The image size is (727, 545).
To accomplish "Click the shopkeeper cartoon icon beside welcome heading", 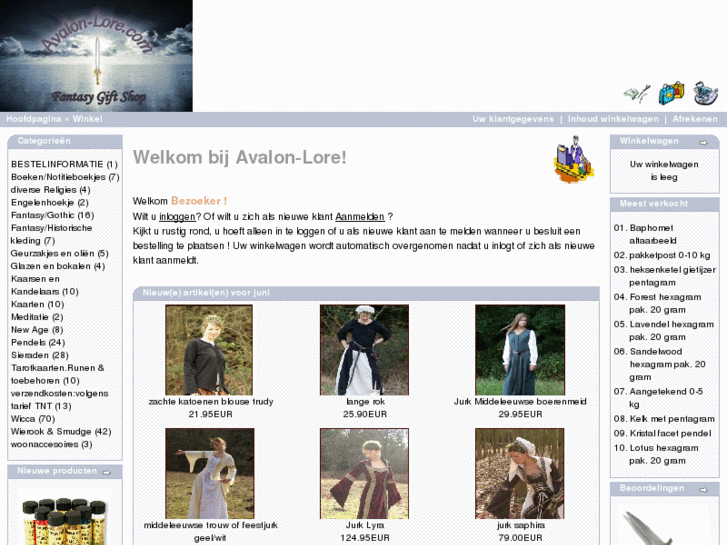I will [x=574, y=159].
